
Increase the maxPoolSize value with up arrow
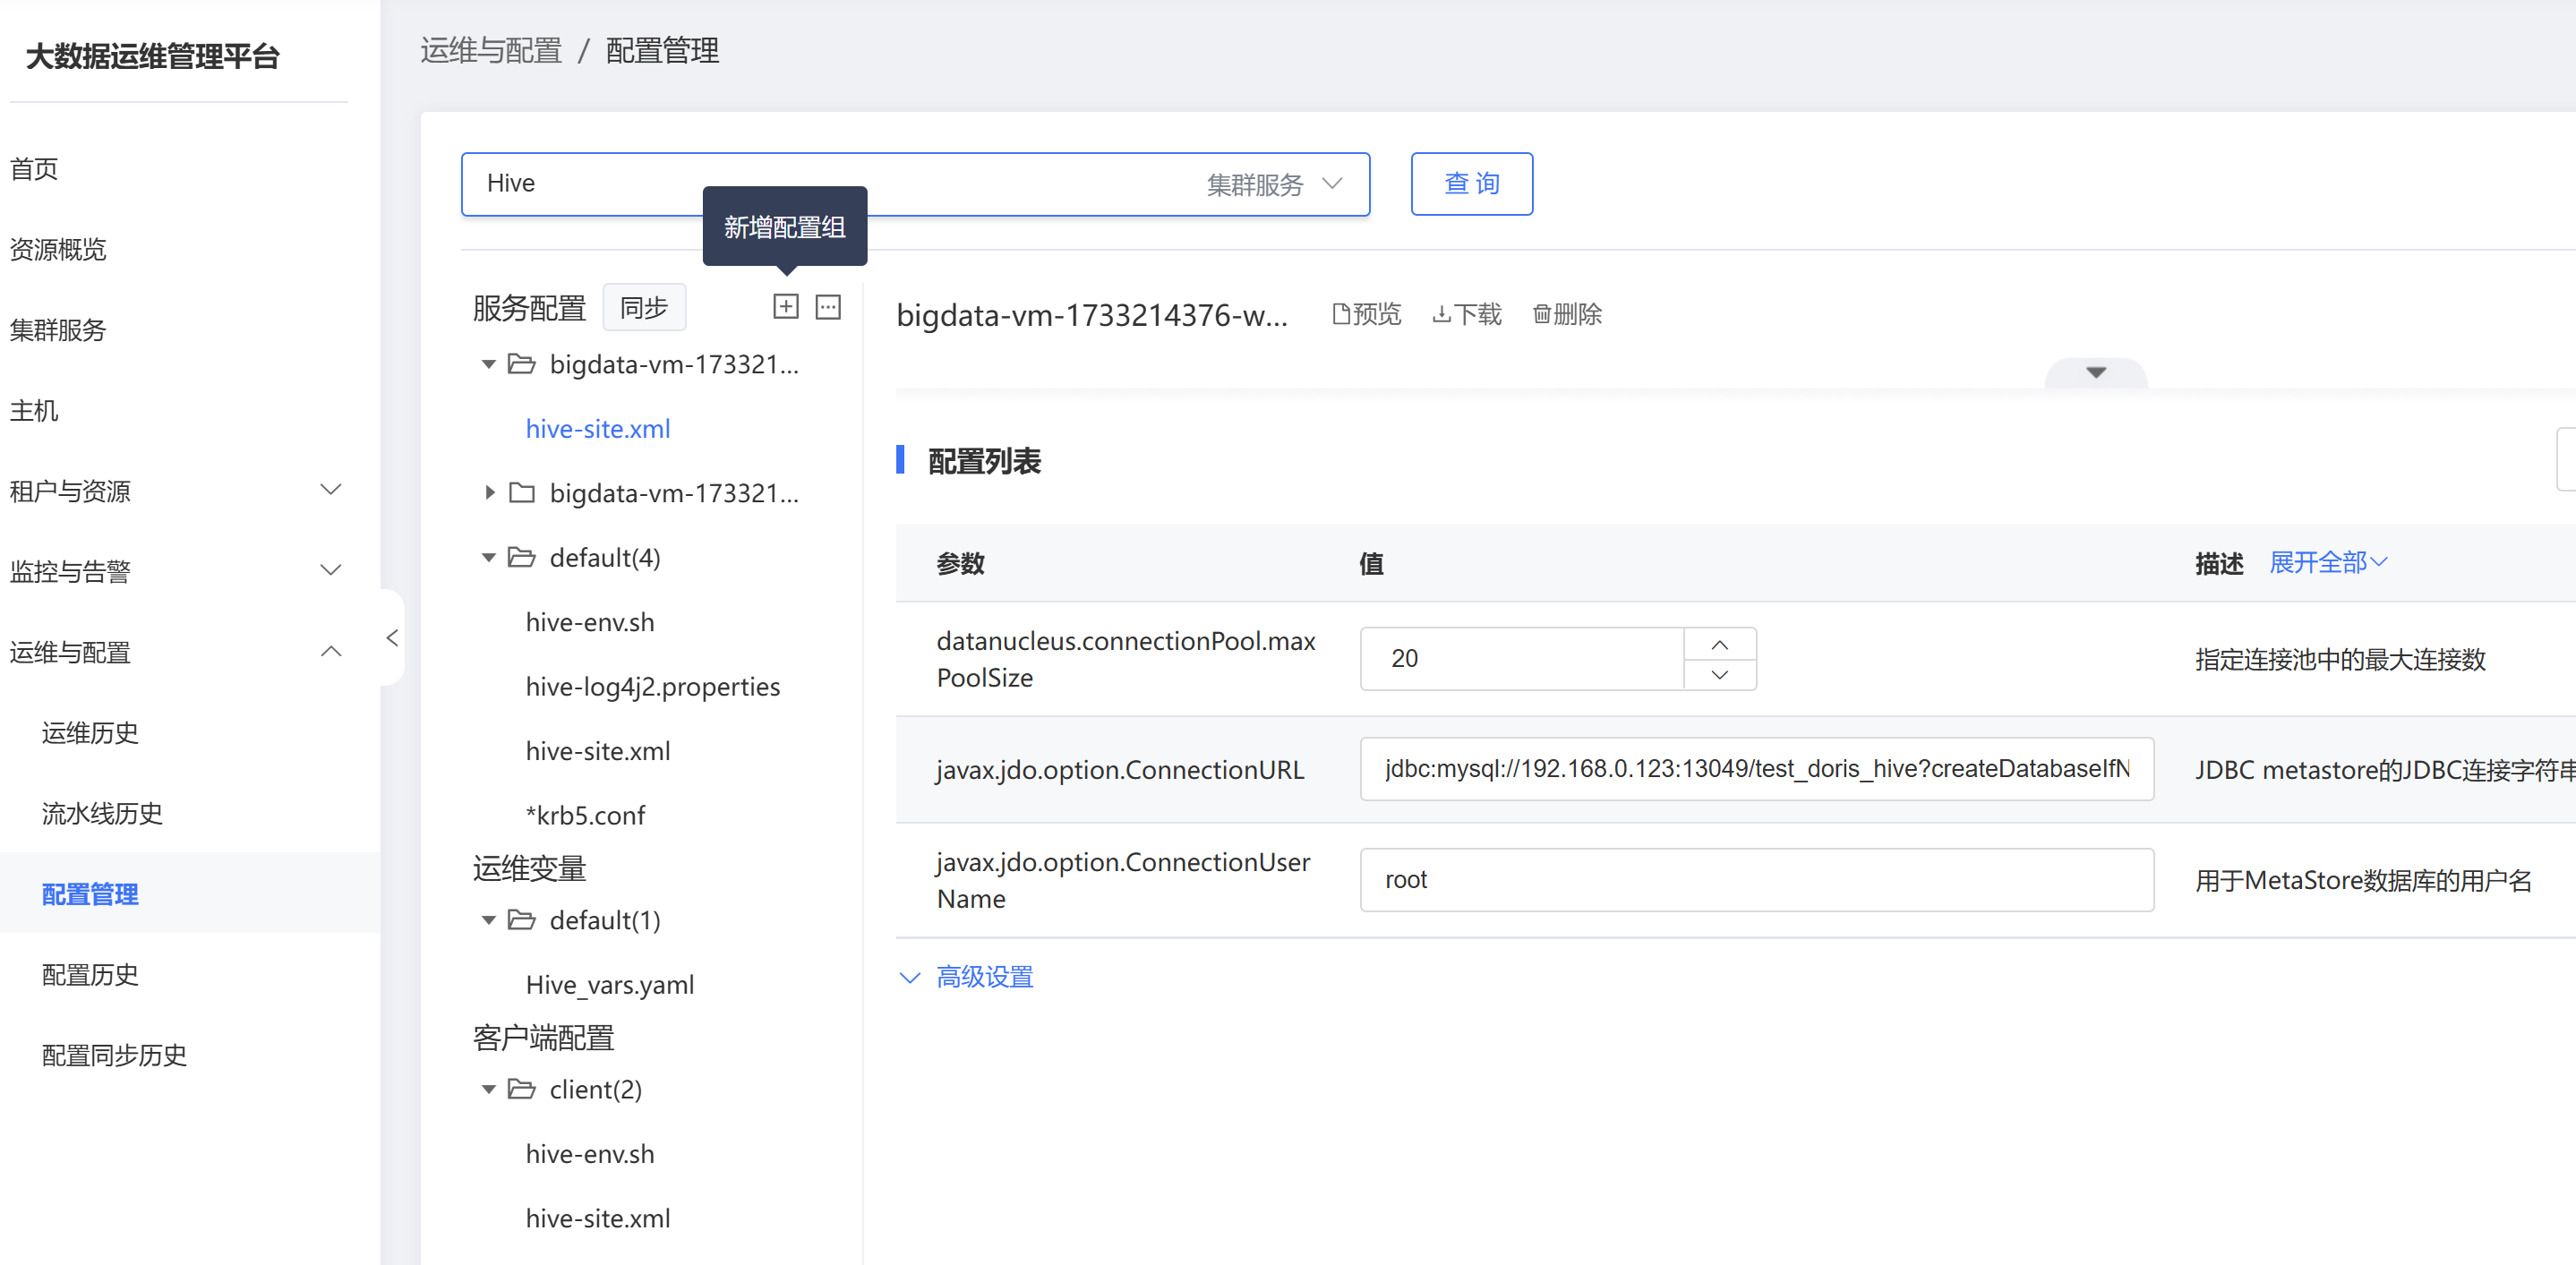click(x=1719, y=644)
